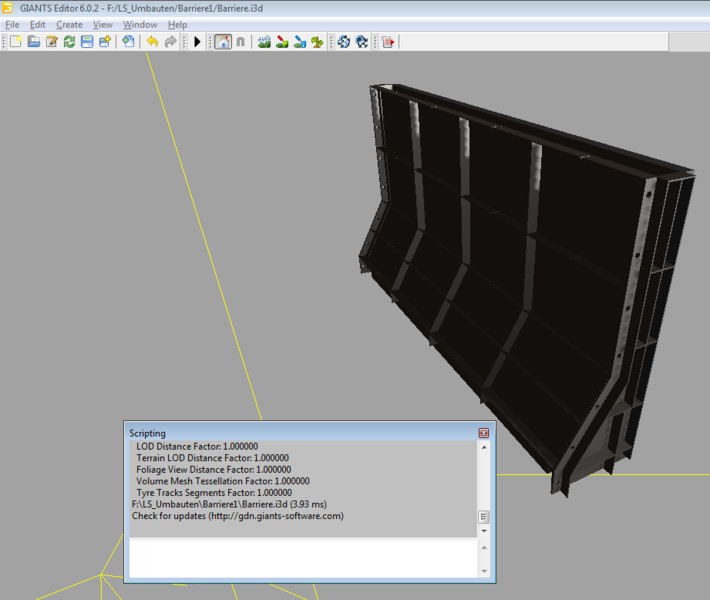The height and width of the screenshot is (600, 710).
Task: Click the terrain sculpt mode icon
Action: (x=264, y=42)
